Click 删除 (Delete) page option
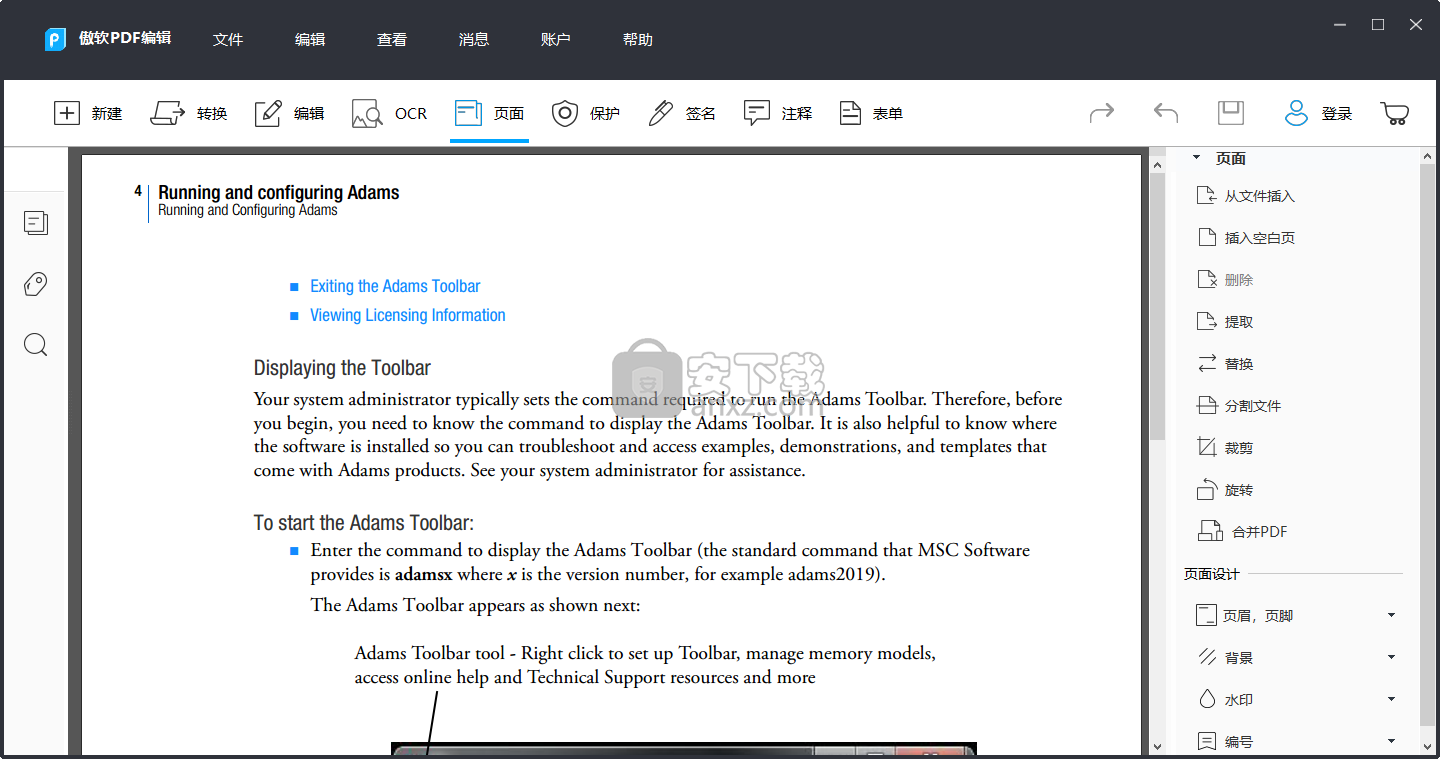The height and width of the screenshot is (759, 1440). tap(1226, 280)
